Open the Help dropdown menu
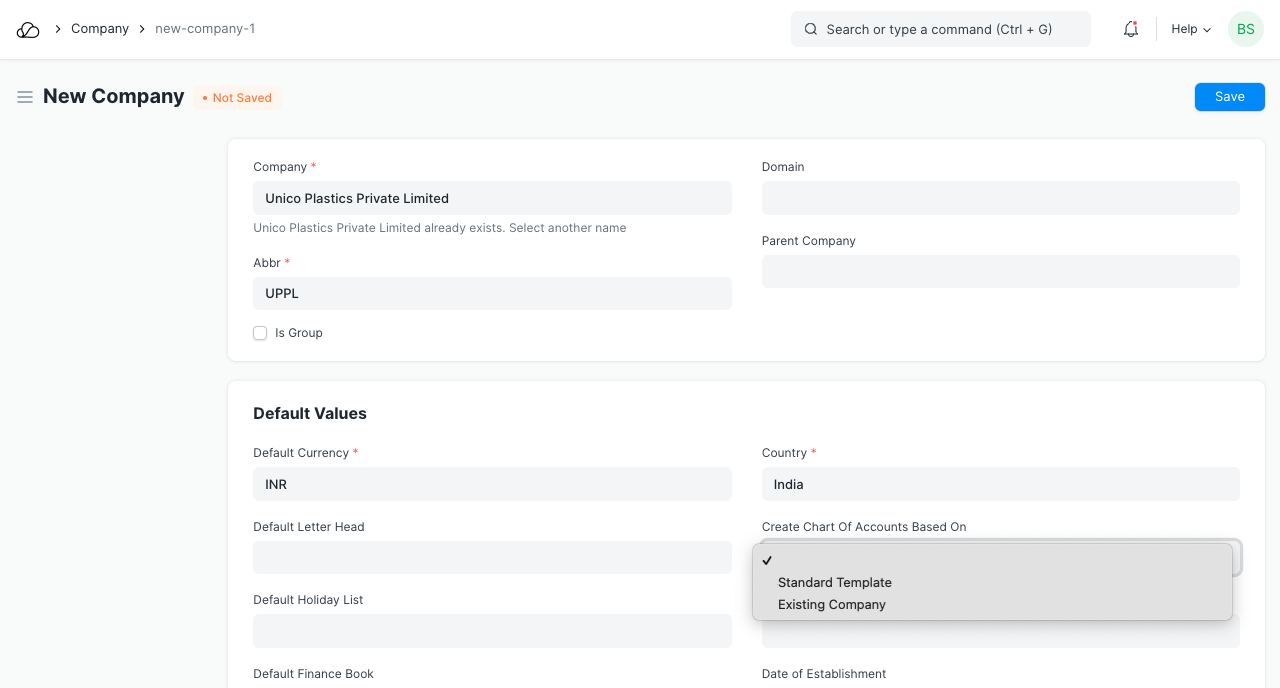This screenshot has width=1280, height=688. [x=1191, y=29]
